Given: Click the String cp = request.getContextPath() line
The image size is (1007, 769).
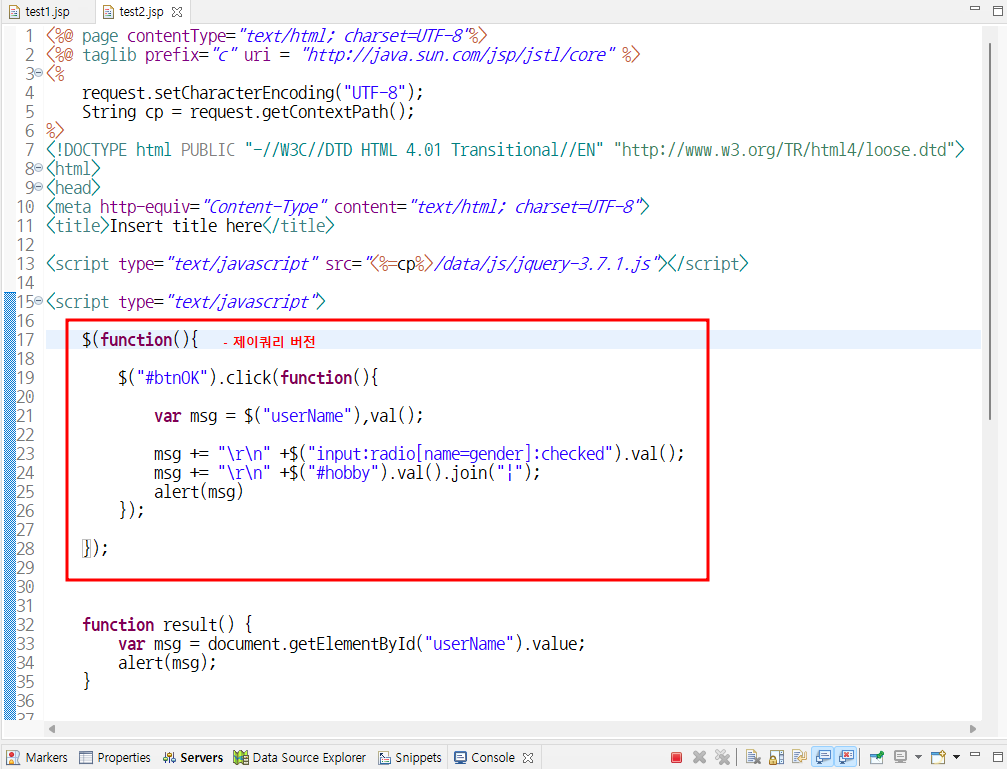Looking at the screenshot, I should click(x=248, y=112).
